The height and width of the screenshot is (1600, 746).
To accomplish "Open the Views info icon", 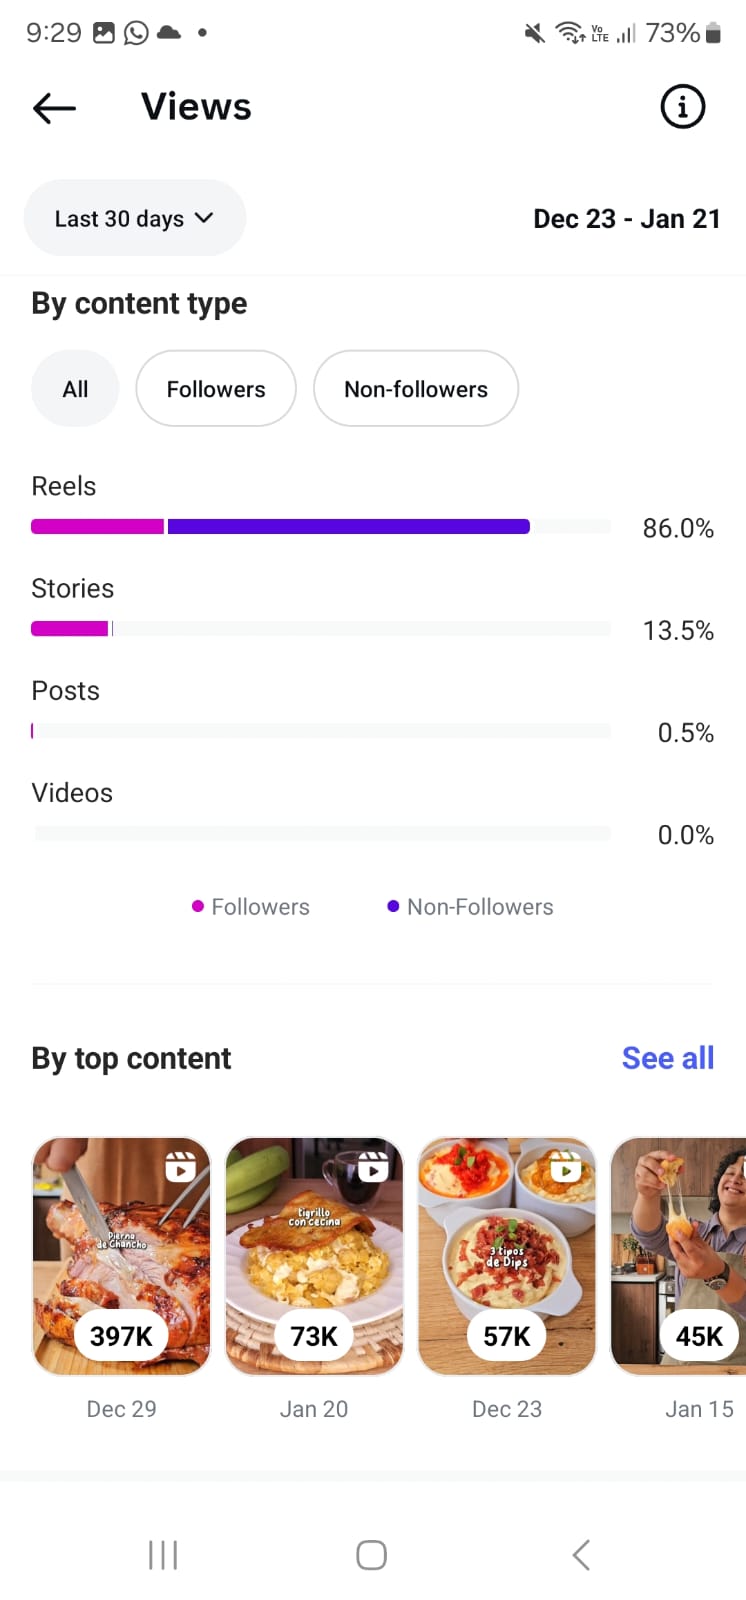I will pyautogui.click(x=683, y=106).
